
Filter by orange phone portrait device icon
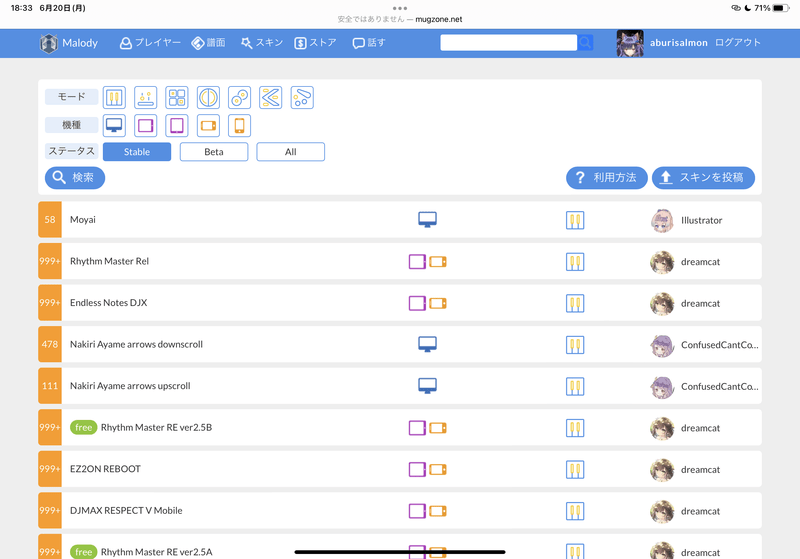[239, 126]
